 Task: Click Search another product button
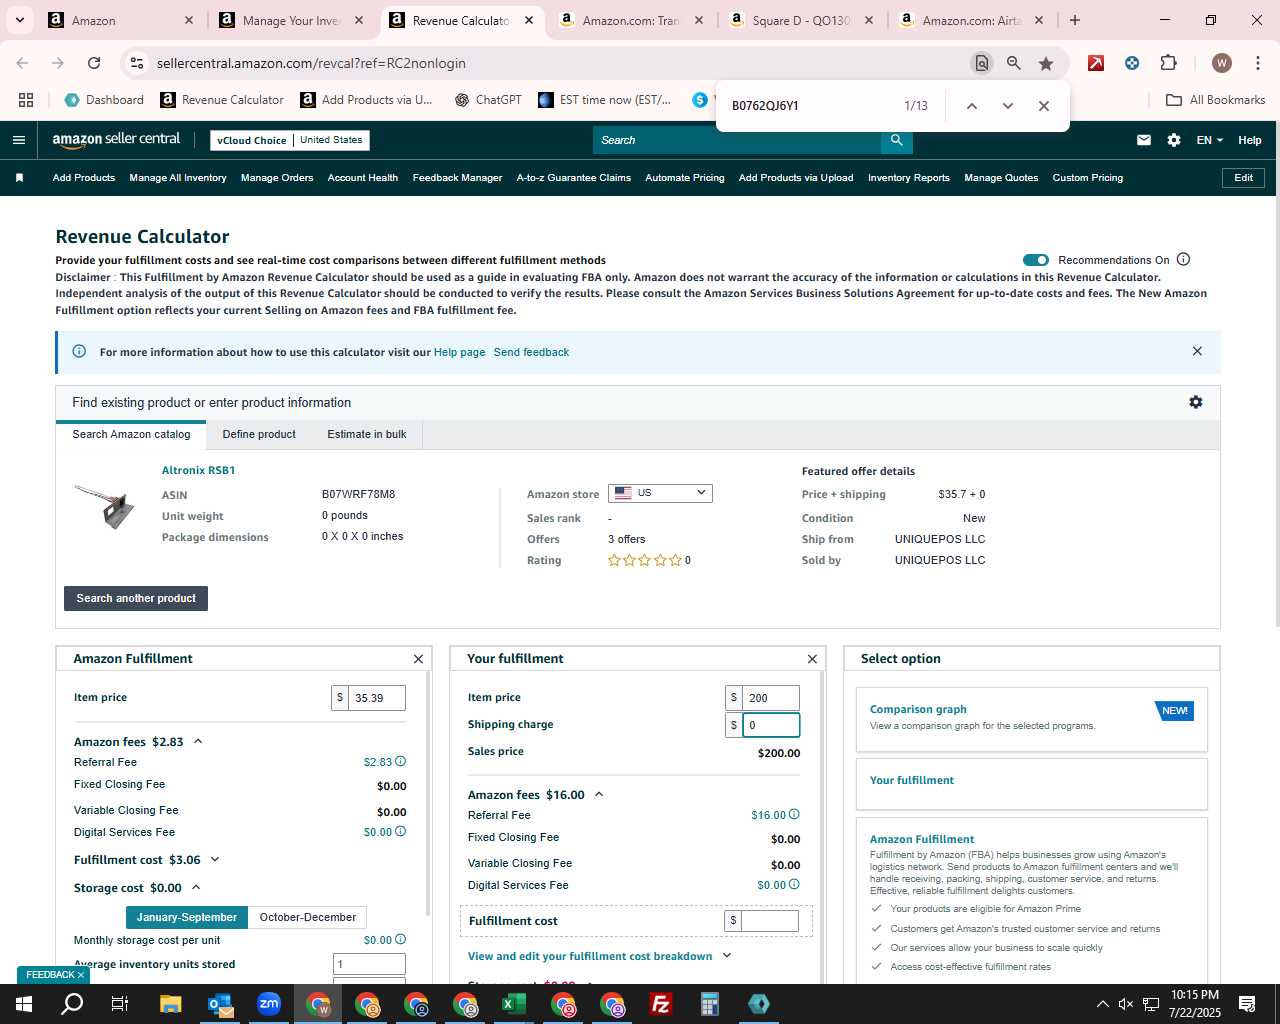136,598
